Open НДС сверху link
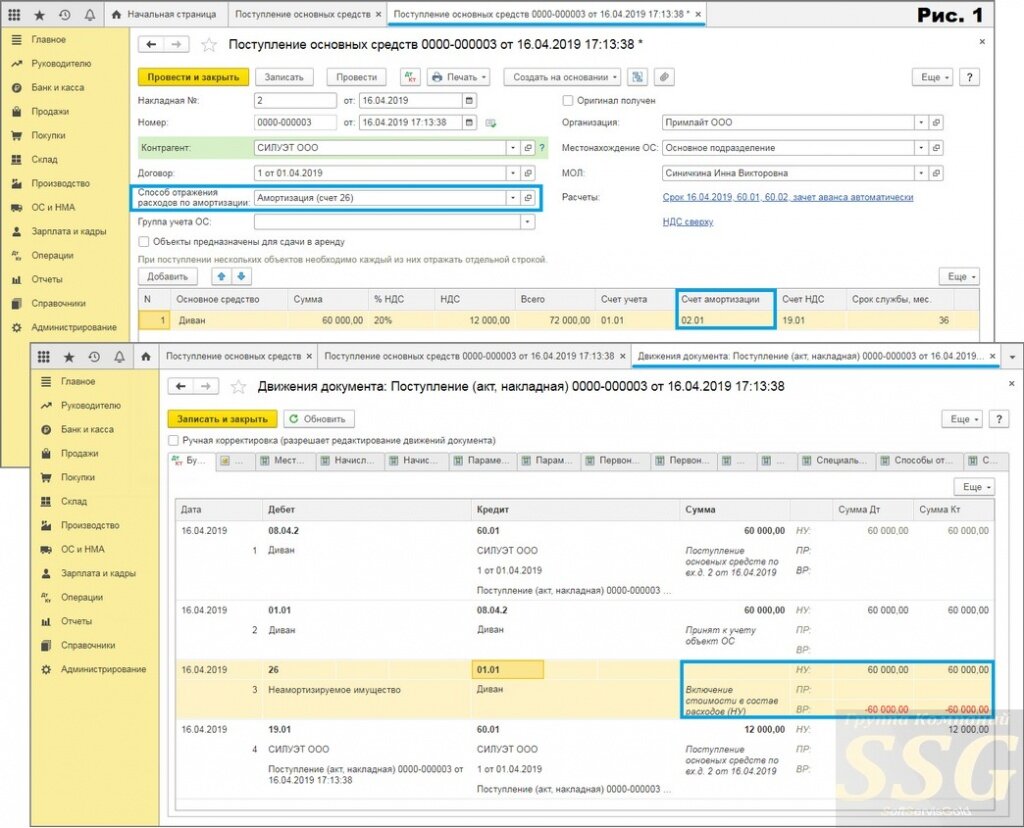Viewport: 1024px width, 828px height. [688, 222]
